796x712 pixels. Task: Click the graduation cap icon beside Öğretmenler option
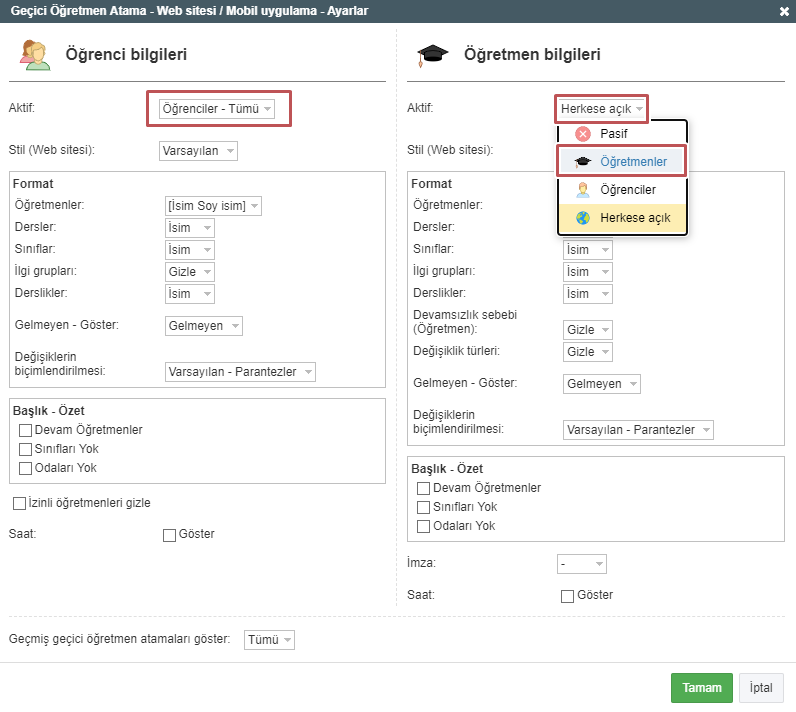[x=583, y=161]
